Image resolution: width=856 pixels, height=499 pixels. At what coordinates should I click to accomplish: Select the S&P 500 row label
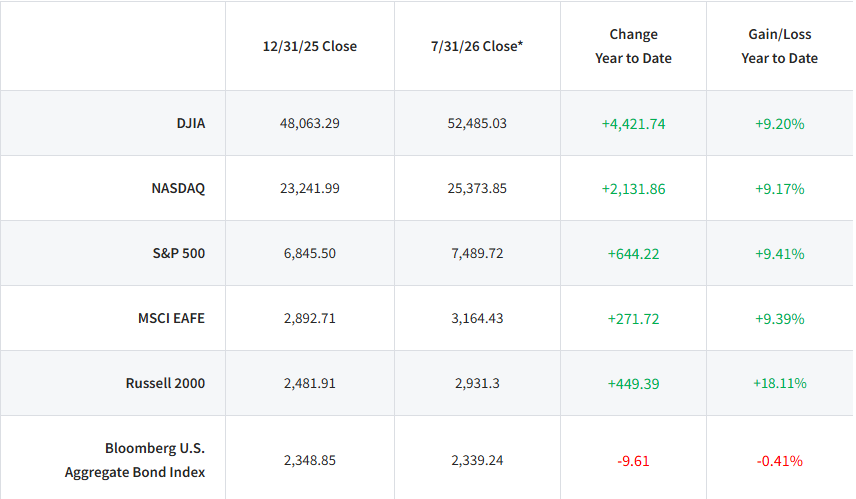click(179, 253)
